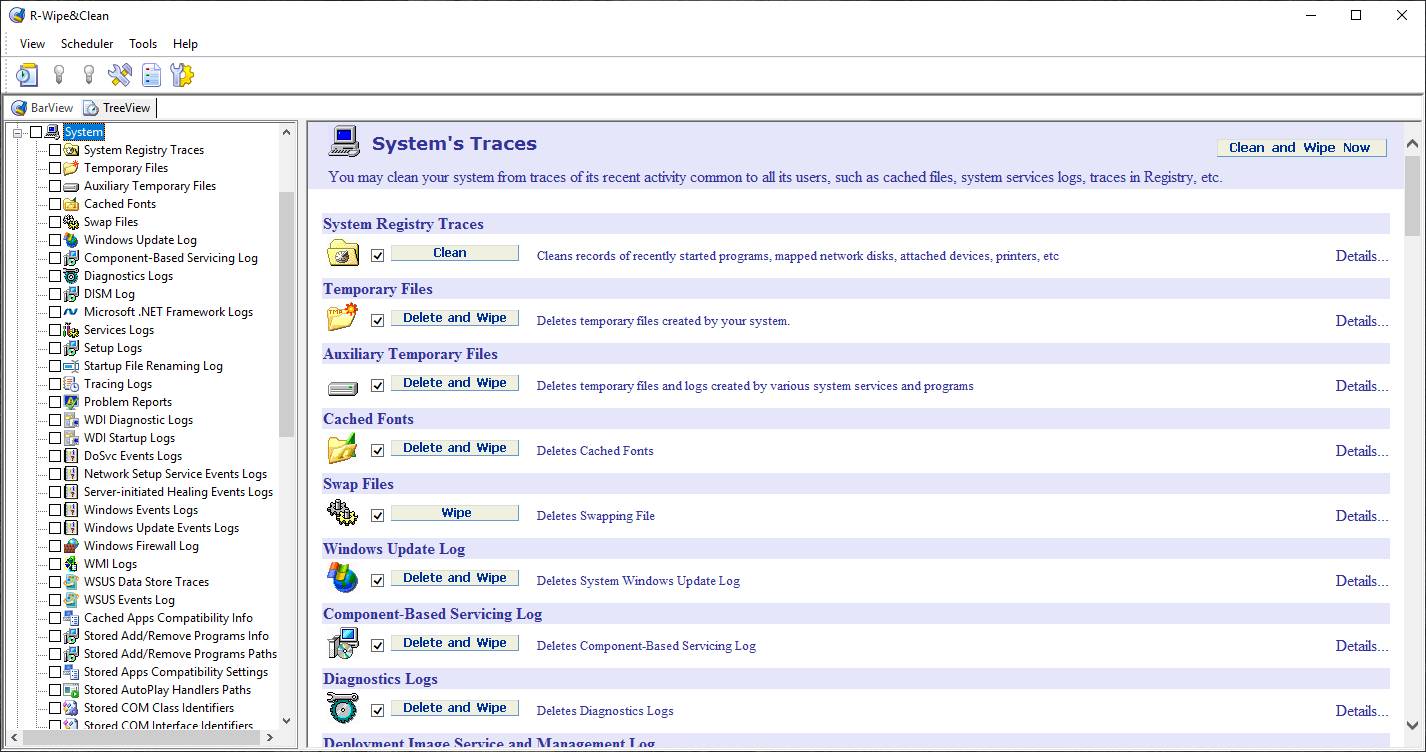Click the Component-Based Servicing Log icon in panel
The image size is (1426, 752).
point(343,644)
